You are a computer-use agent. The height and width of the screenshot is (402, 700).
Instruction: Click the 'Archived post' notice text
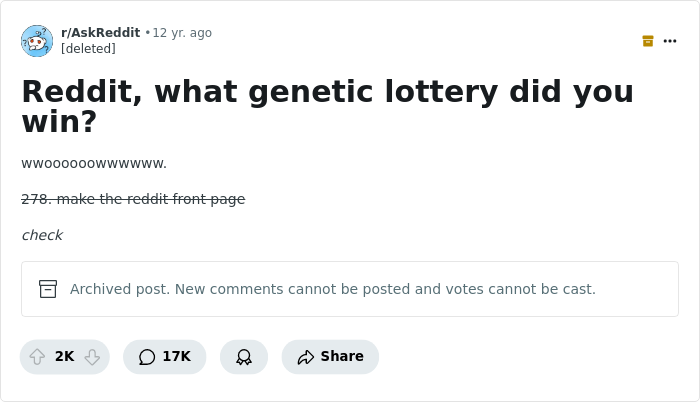[x=333, y=289]
